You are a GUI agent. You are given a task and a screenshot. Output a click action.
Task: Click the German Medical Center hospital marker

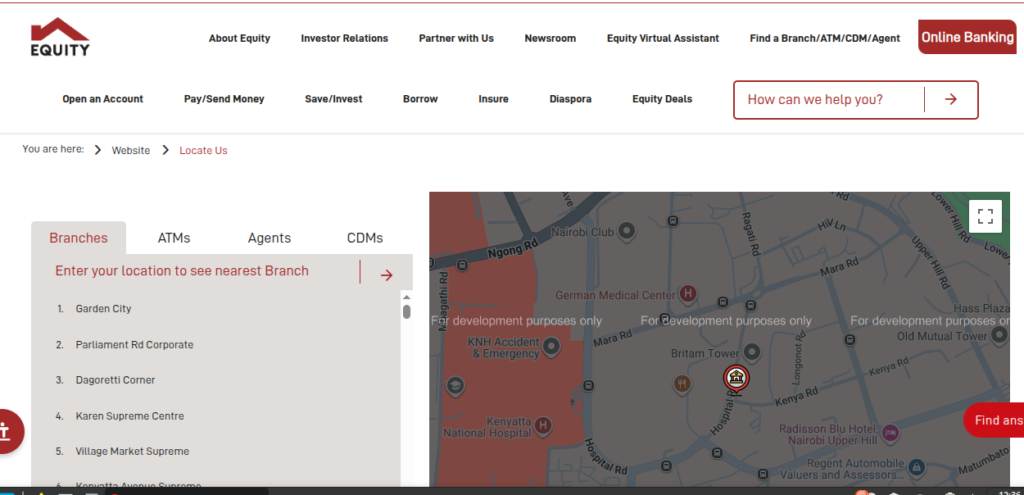(687, 294)
